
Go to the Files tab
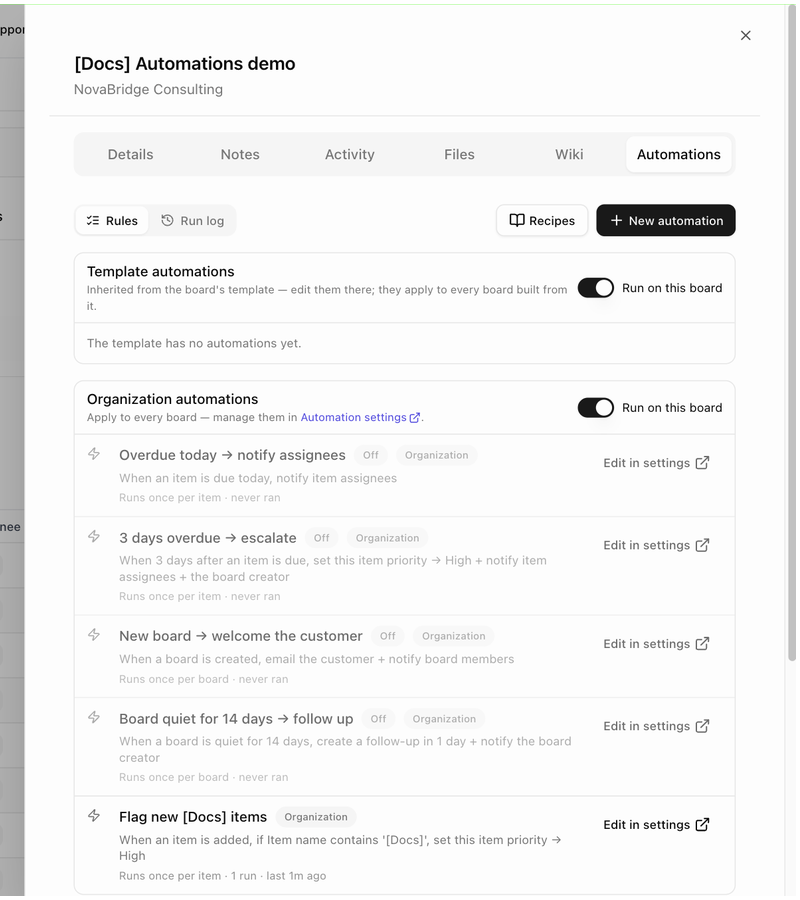click(461, 155)
